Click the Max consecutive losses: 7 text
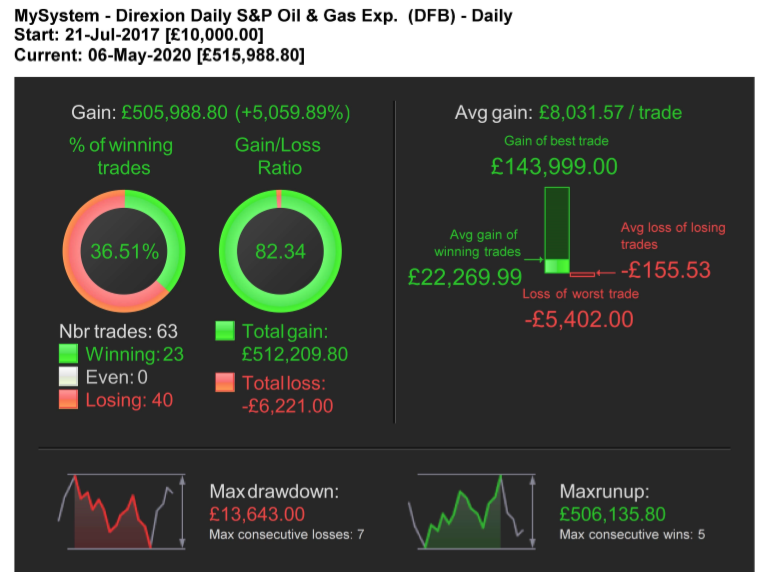 coord(287,535)
